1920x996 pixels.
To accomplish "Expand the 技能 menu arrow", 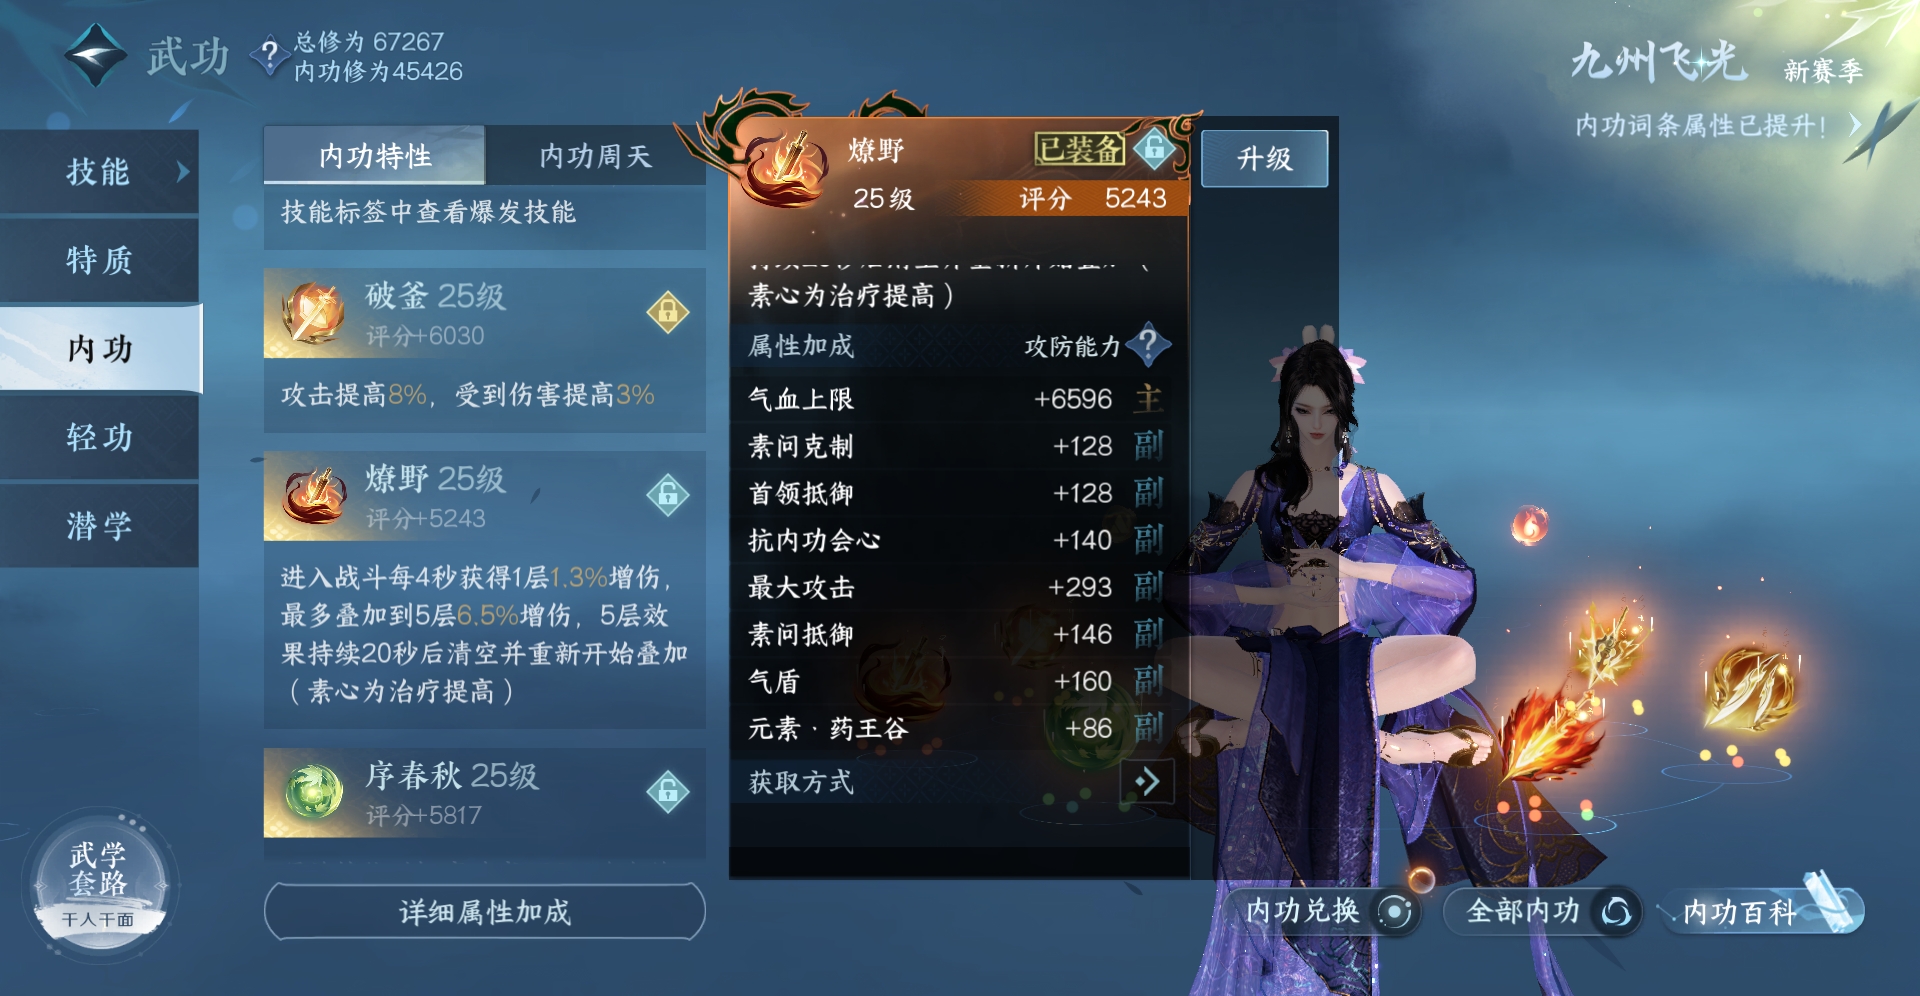I will point(183,171).
